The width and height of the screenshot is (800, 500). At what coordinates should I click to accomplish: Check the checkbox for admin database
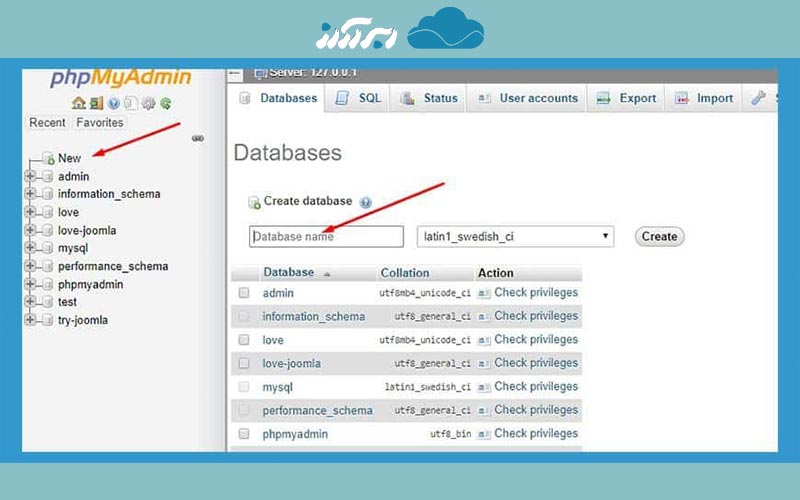pyautogui.click(x=243, y=293)
